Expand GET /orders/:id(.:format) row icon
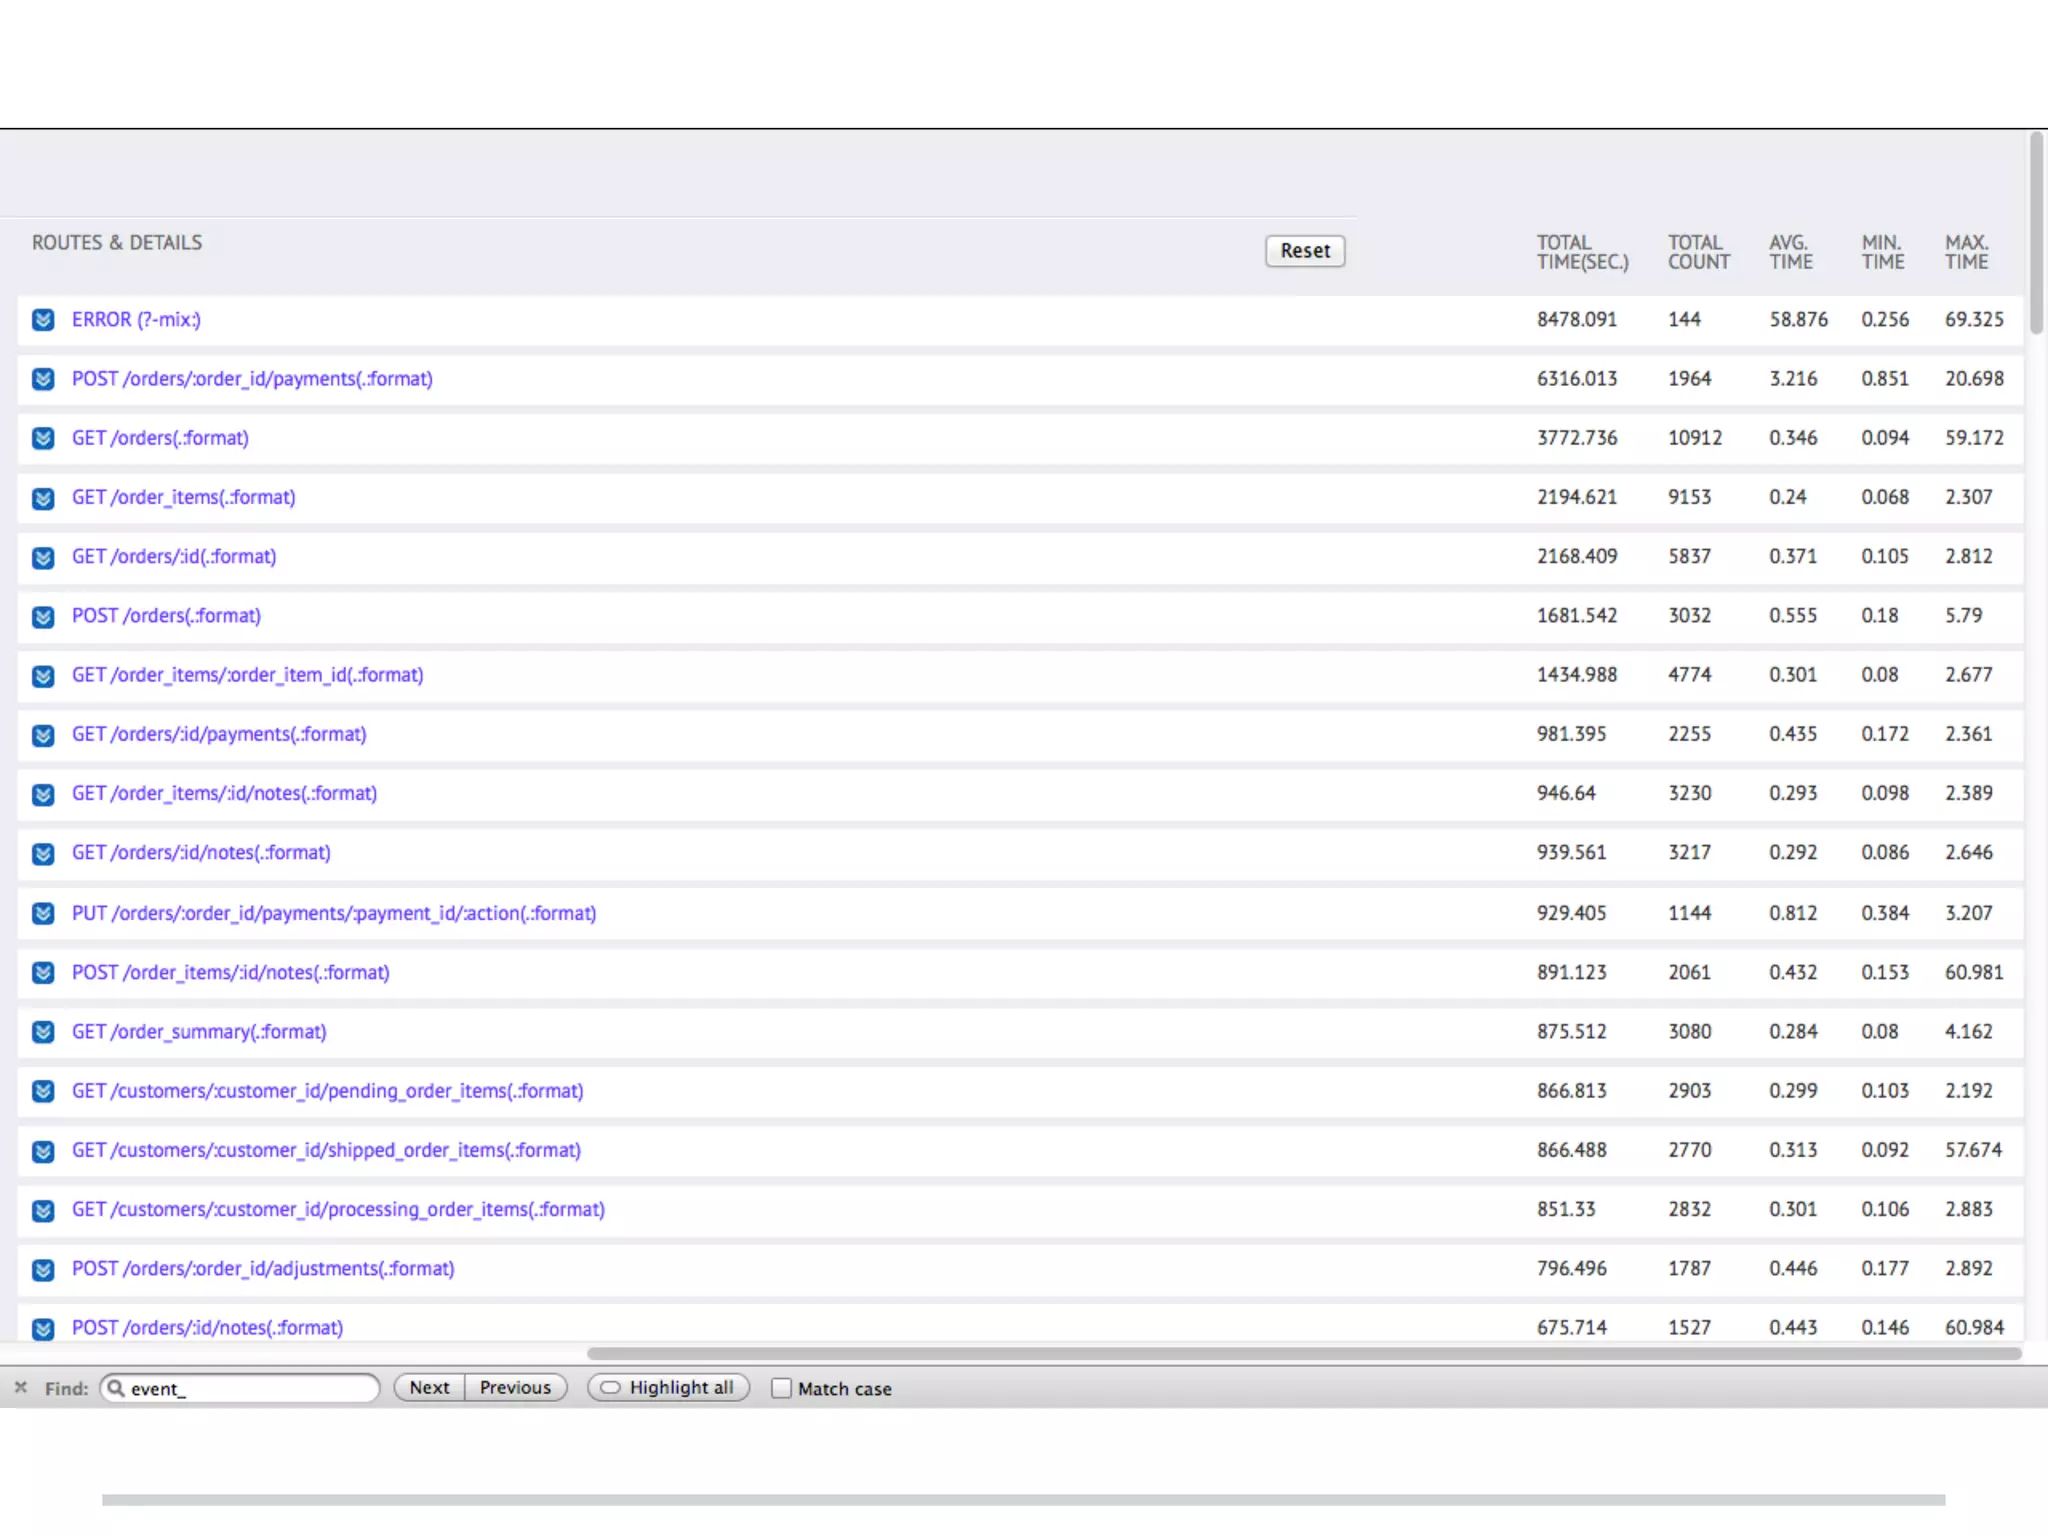2048x1536 pixels. pos(43,557)
